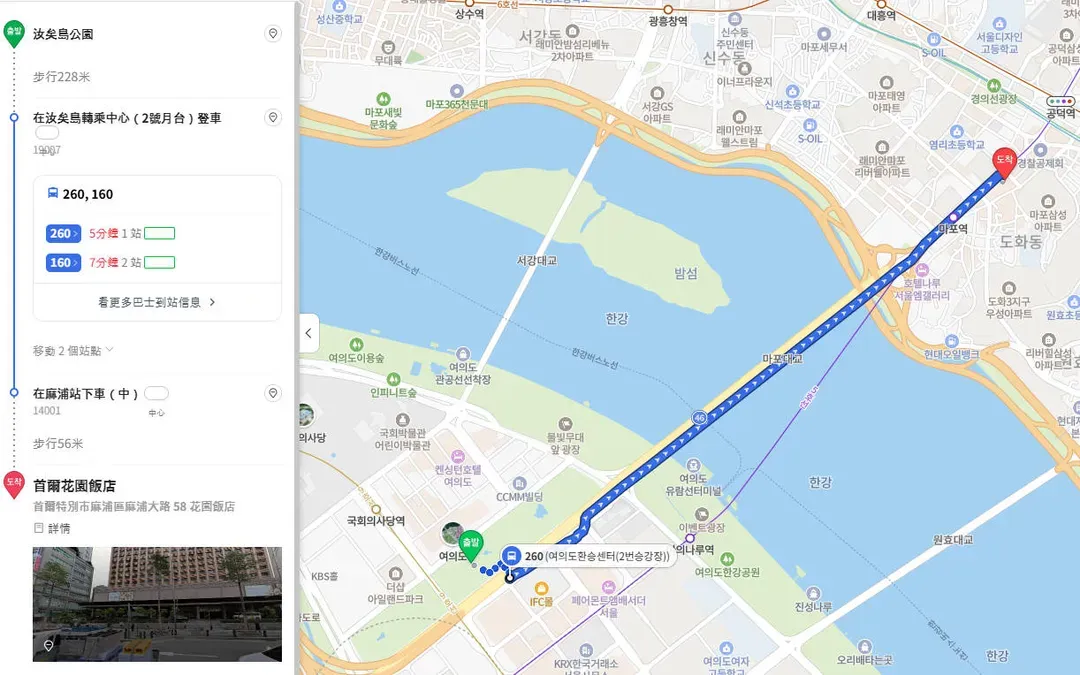
Task: Click 汝矣島公園 starting point entry
Action: (63, 34)
